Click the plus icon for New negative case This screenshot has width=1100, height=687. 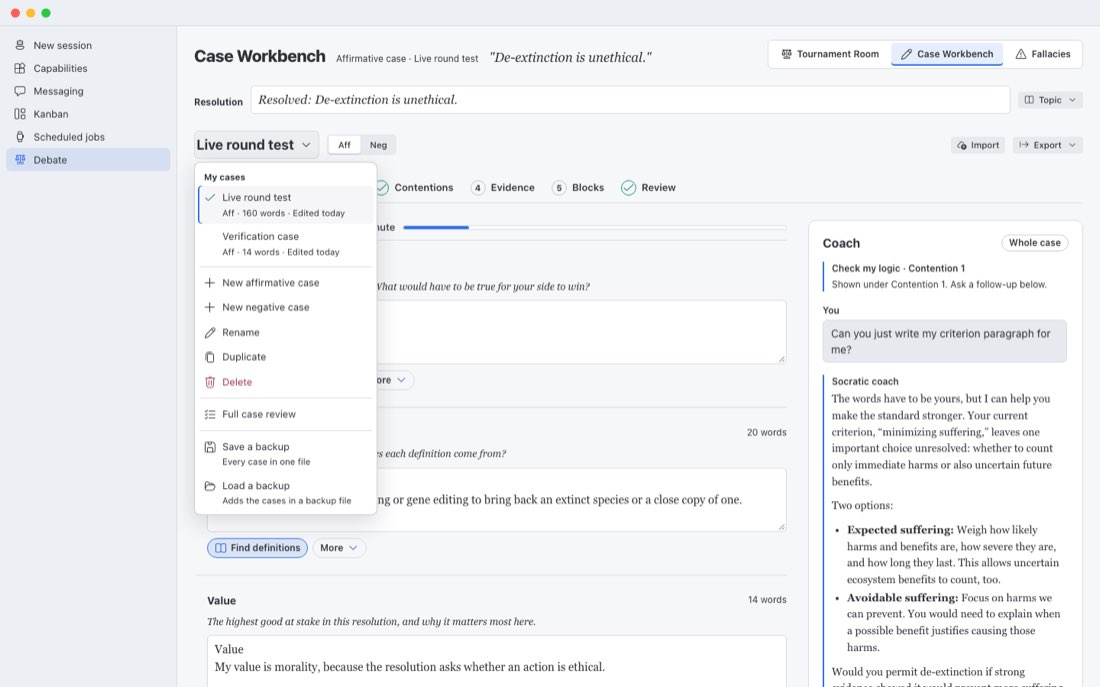pyautogui.click(x=210, y=307)
